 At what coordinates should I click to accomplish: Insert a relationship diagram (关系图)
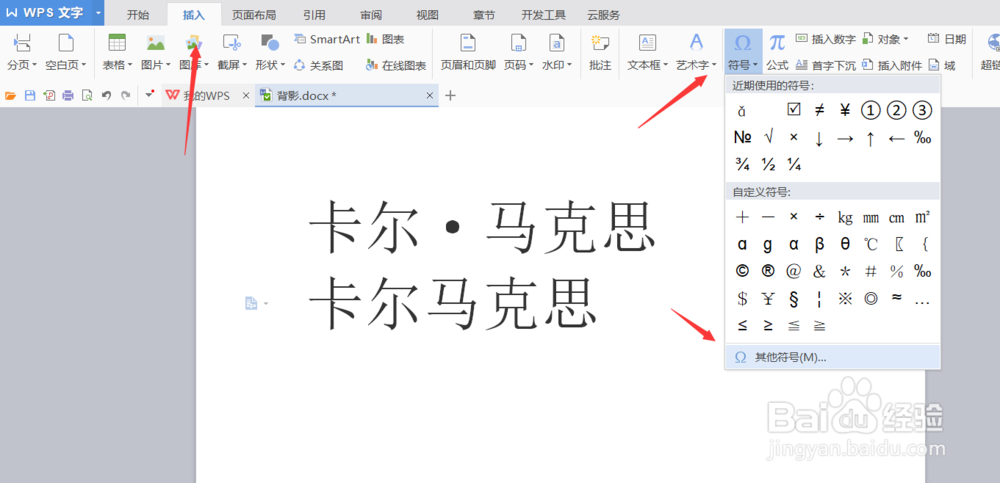[x=318, y=65]
